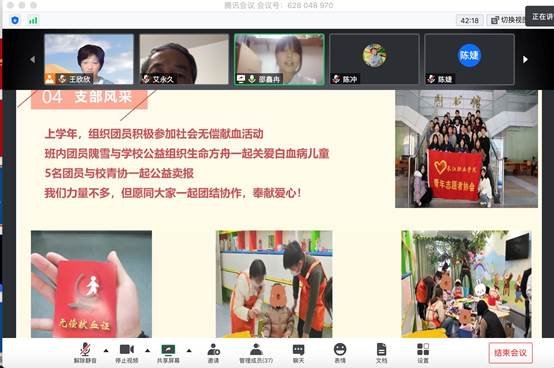554x368 pixels.
Task: Select 陈婕's participant tile
Action: pos(469,59)
